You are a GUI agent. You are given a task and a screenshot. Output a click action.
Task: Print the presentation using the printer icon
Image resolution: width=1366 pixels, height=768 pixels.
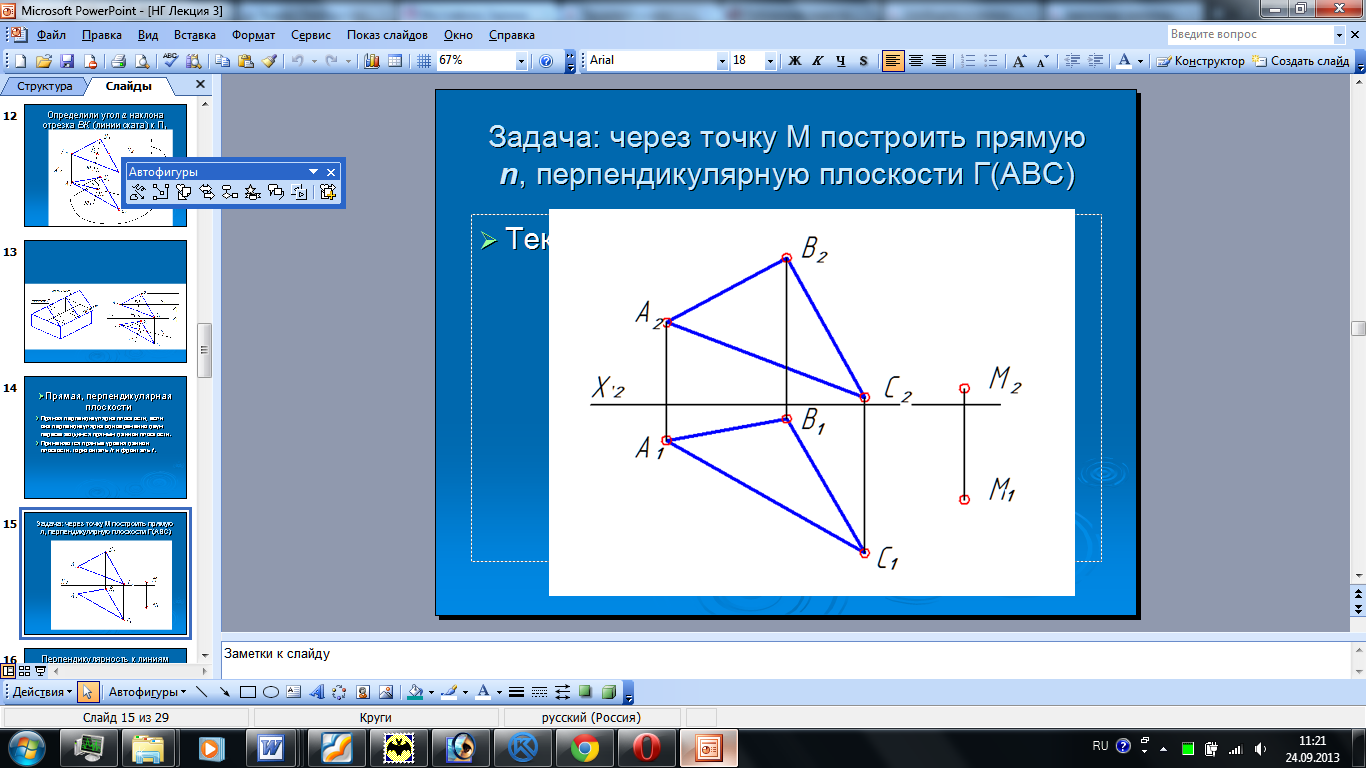click(x=118, y=61)
